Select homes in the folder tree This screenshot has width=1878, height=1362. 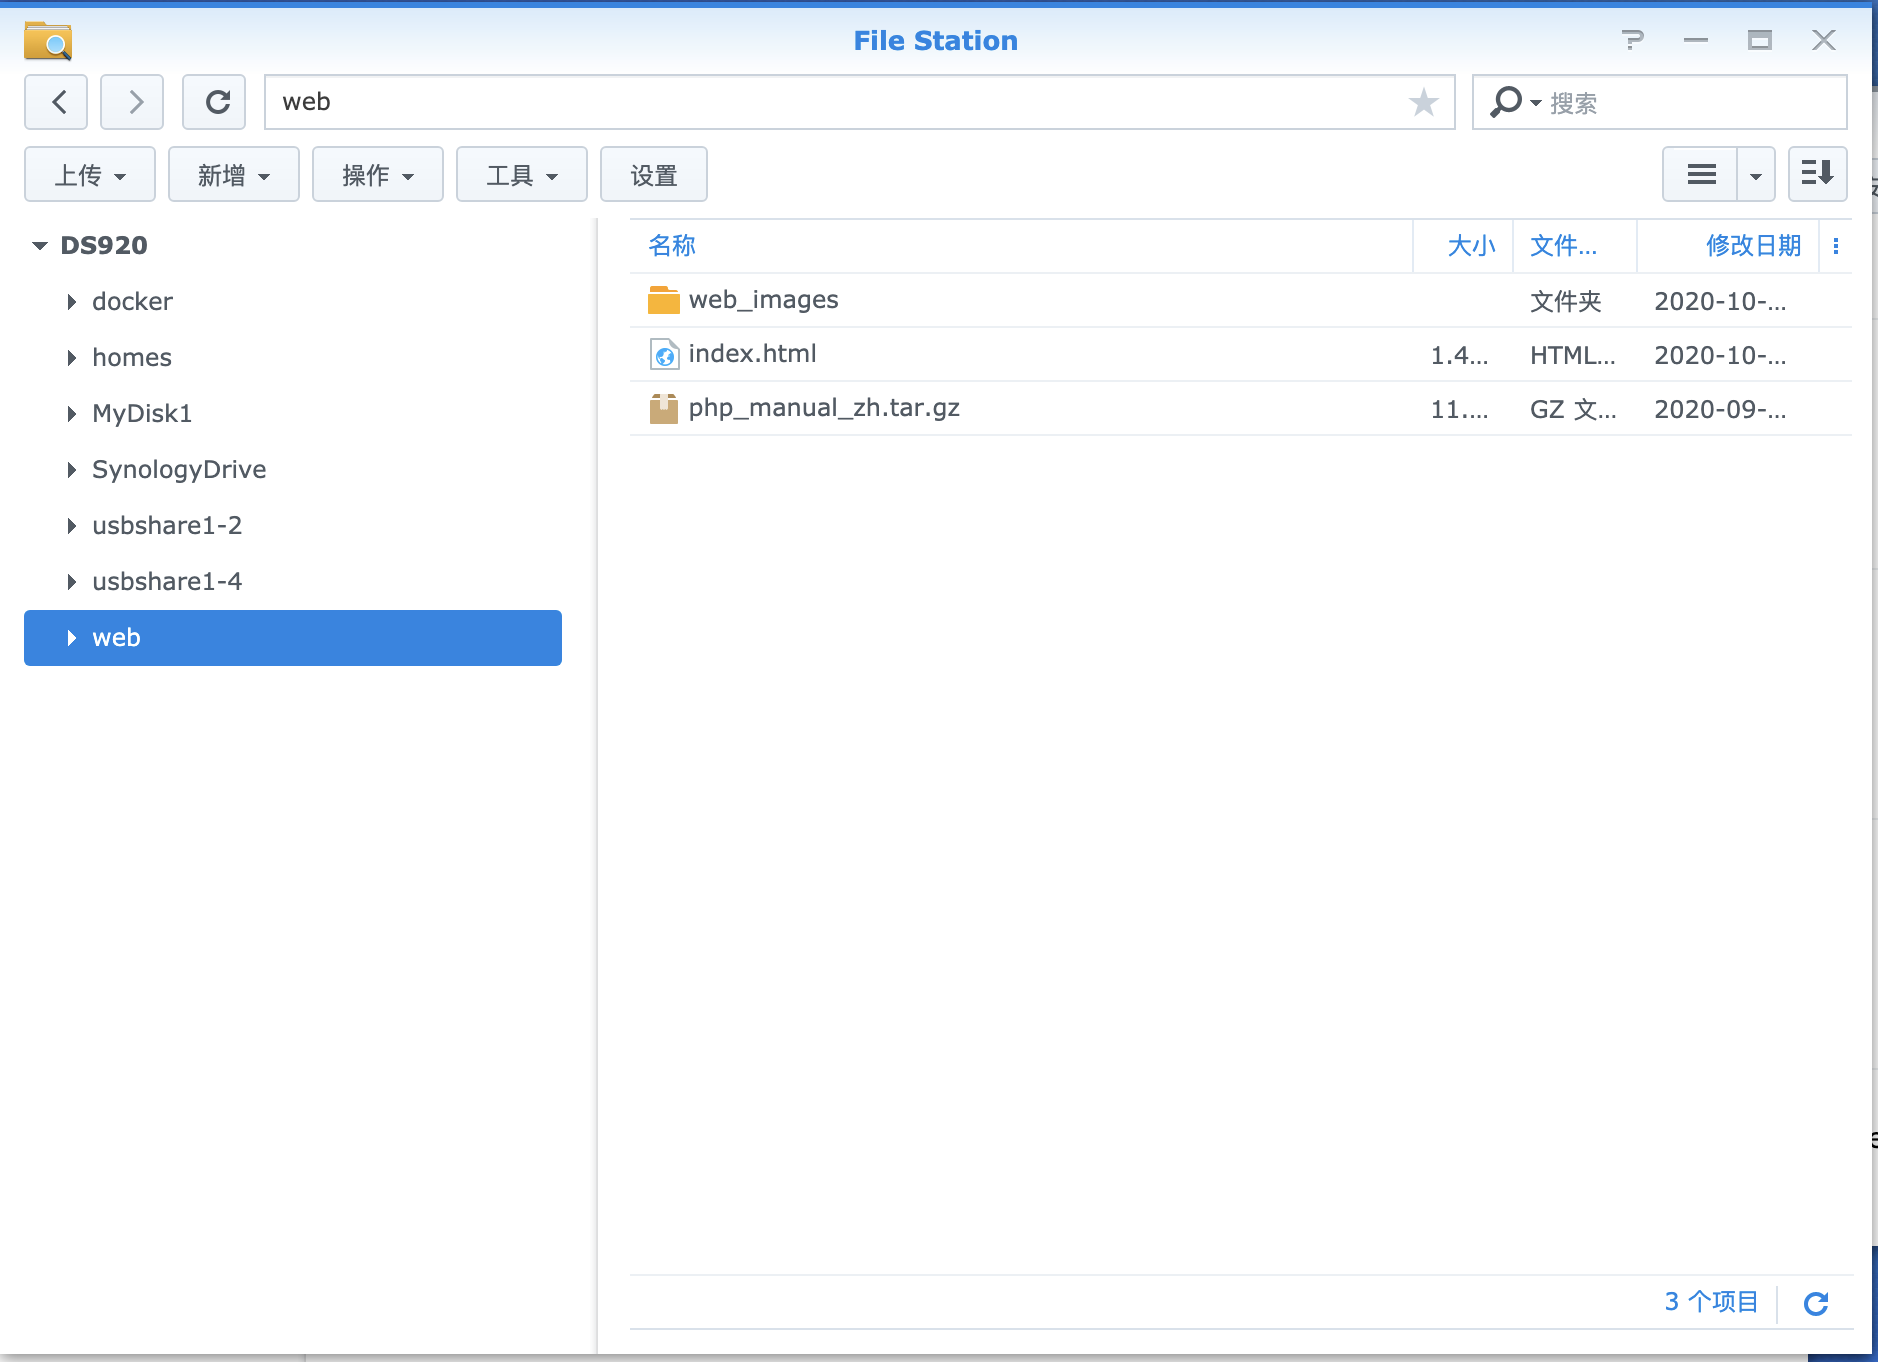(132, 357)
